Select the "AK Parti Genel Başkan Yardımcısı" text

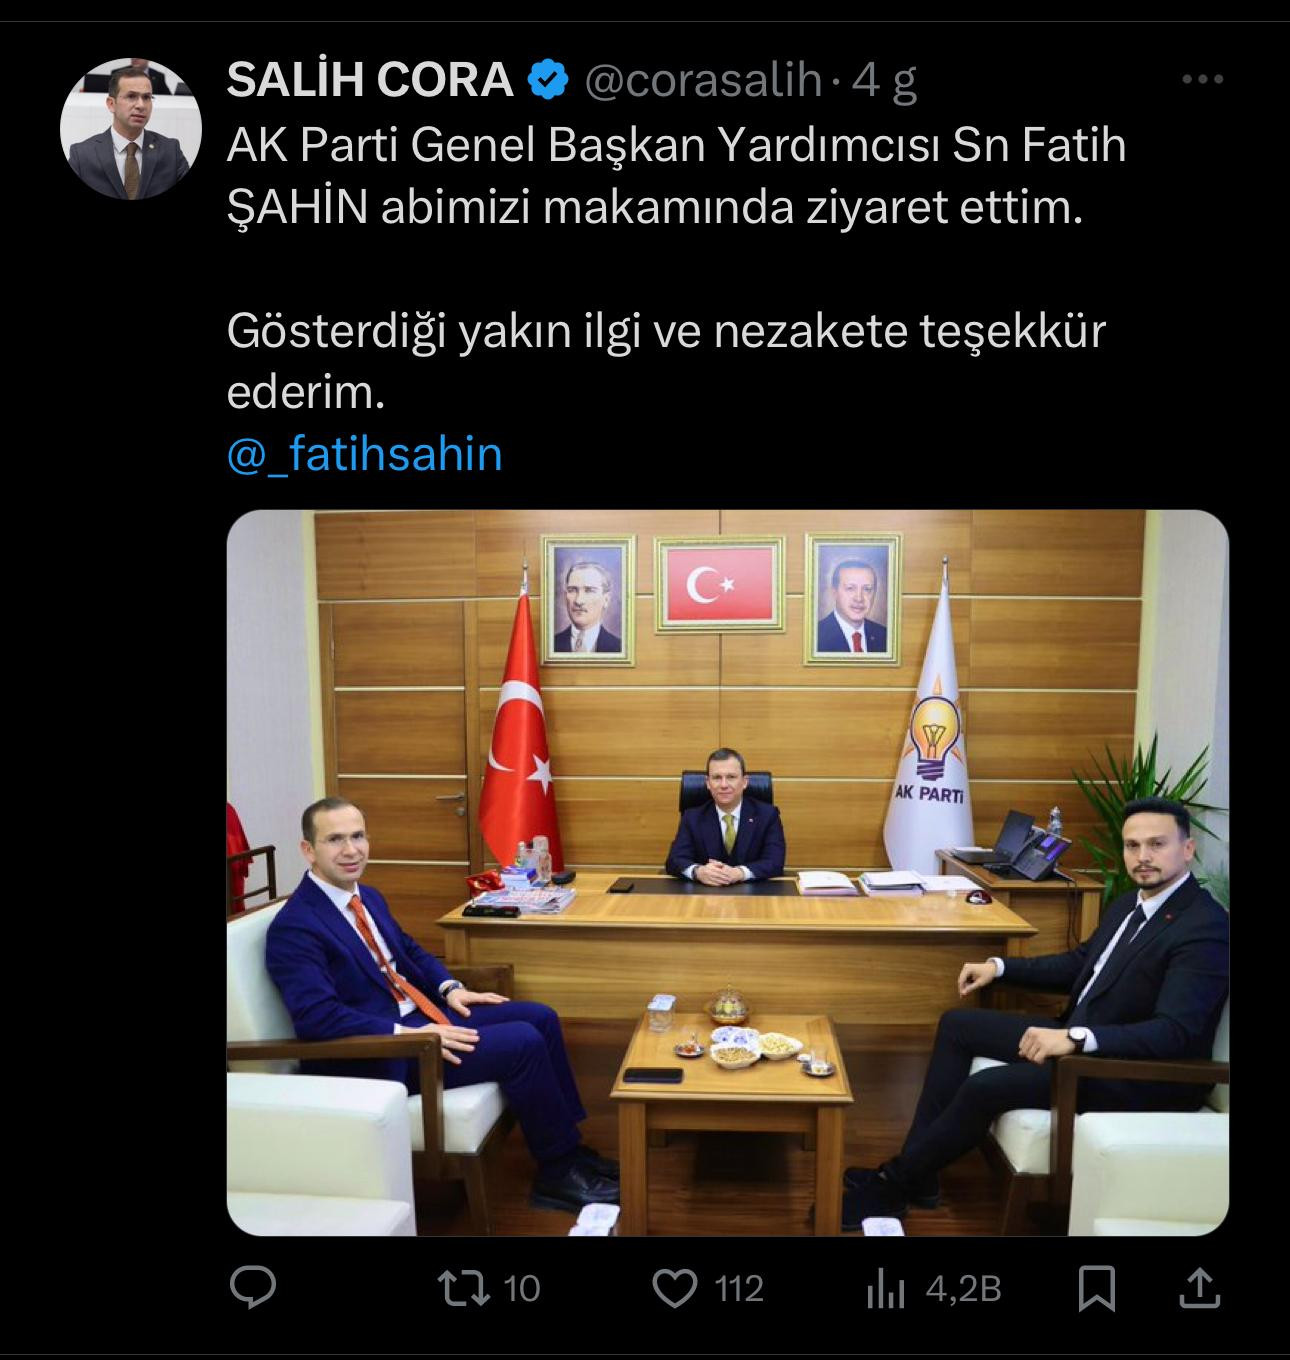tap(584, 146)
